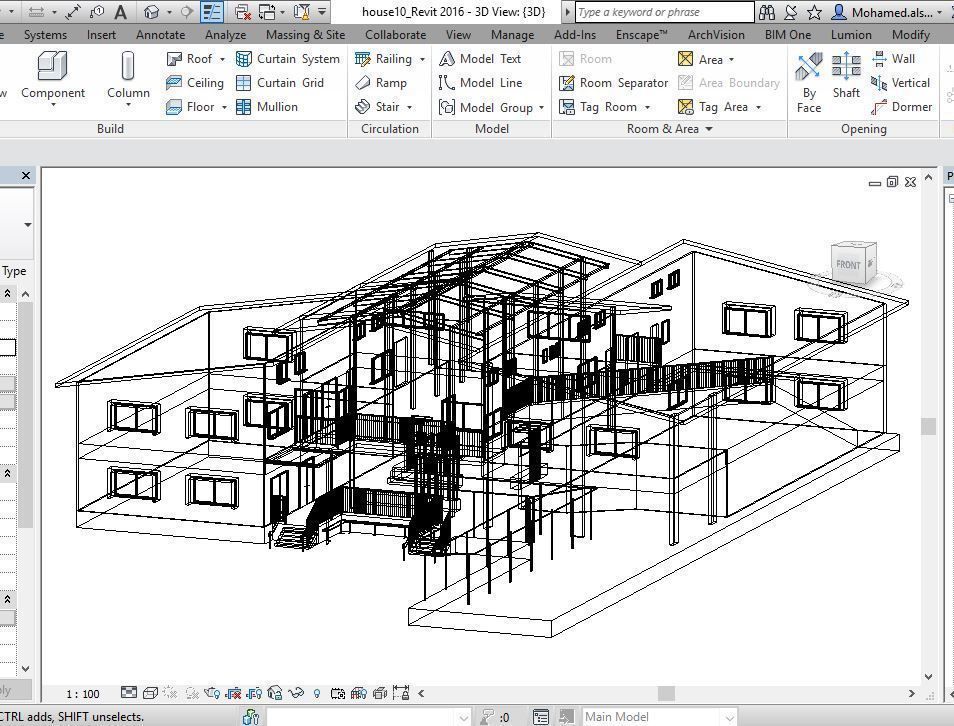Select the Curtain System tool
This screenshot has width=954, height=726.
pyautogui.click(x=288, y=59)
